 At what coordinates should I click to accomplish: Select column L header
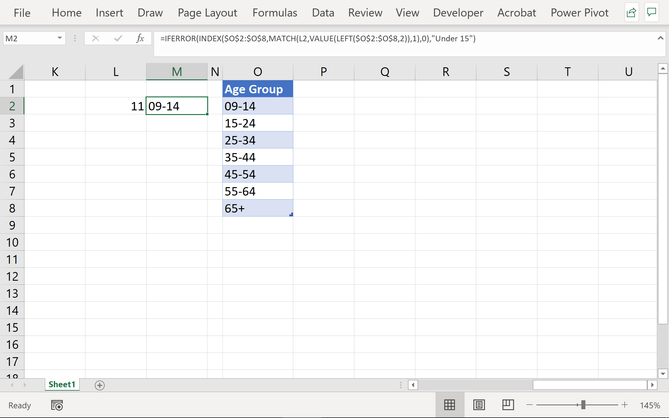pyautogui.click(x=116, y=72)
